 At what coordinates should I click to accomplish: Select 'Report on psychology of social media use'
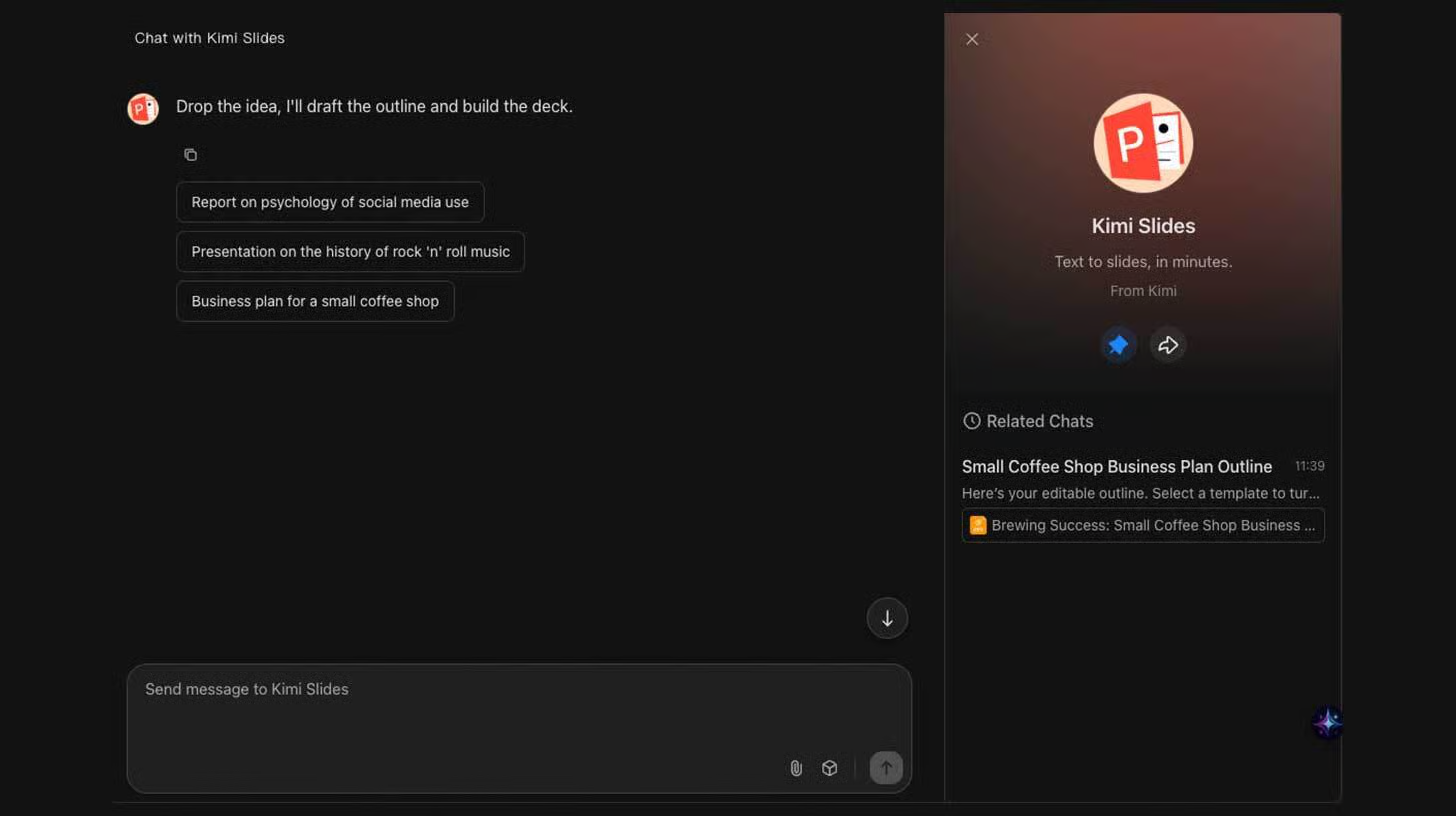330,202
